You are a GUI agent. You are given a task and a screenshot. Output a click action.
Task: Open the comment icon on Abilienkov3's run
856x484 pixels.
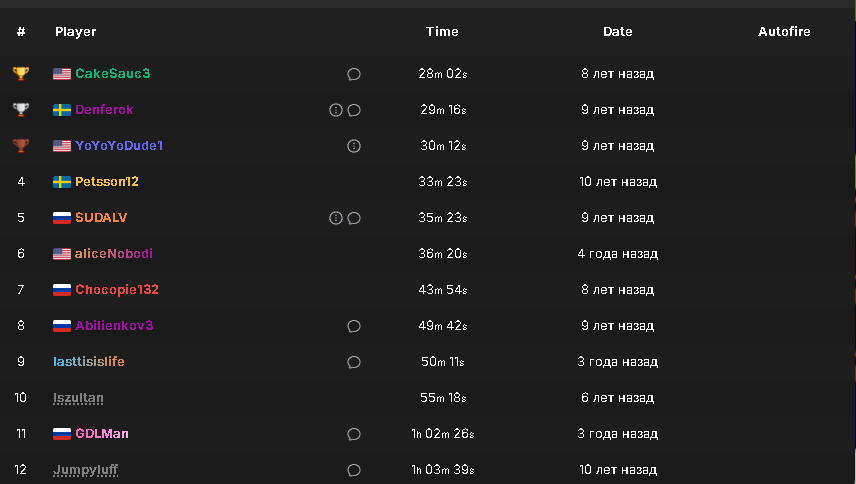353,326
